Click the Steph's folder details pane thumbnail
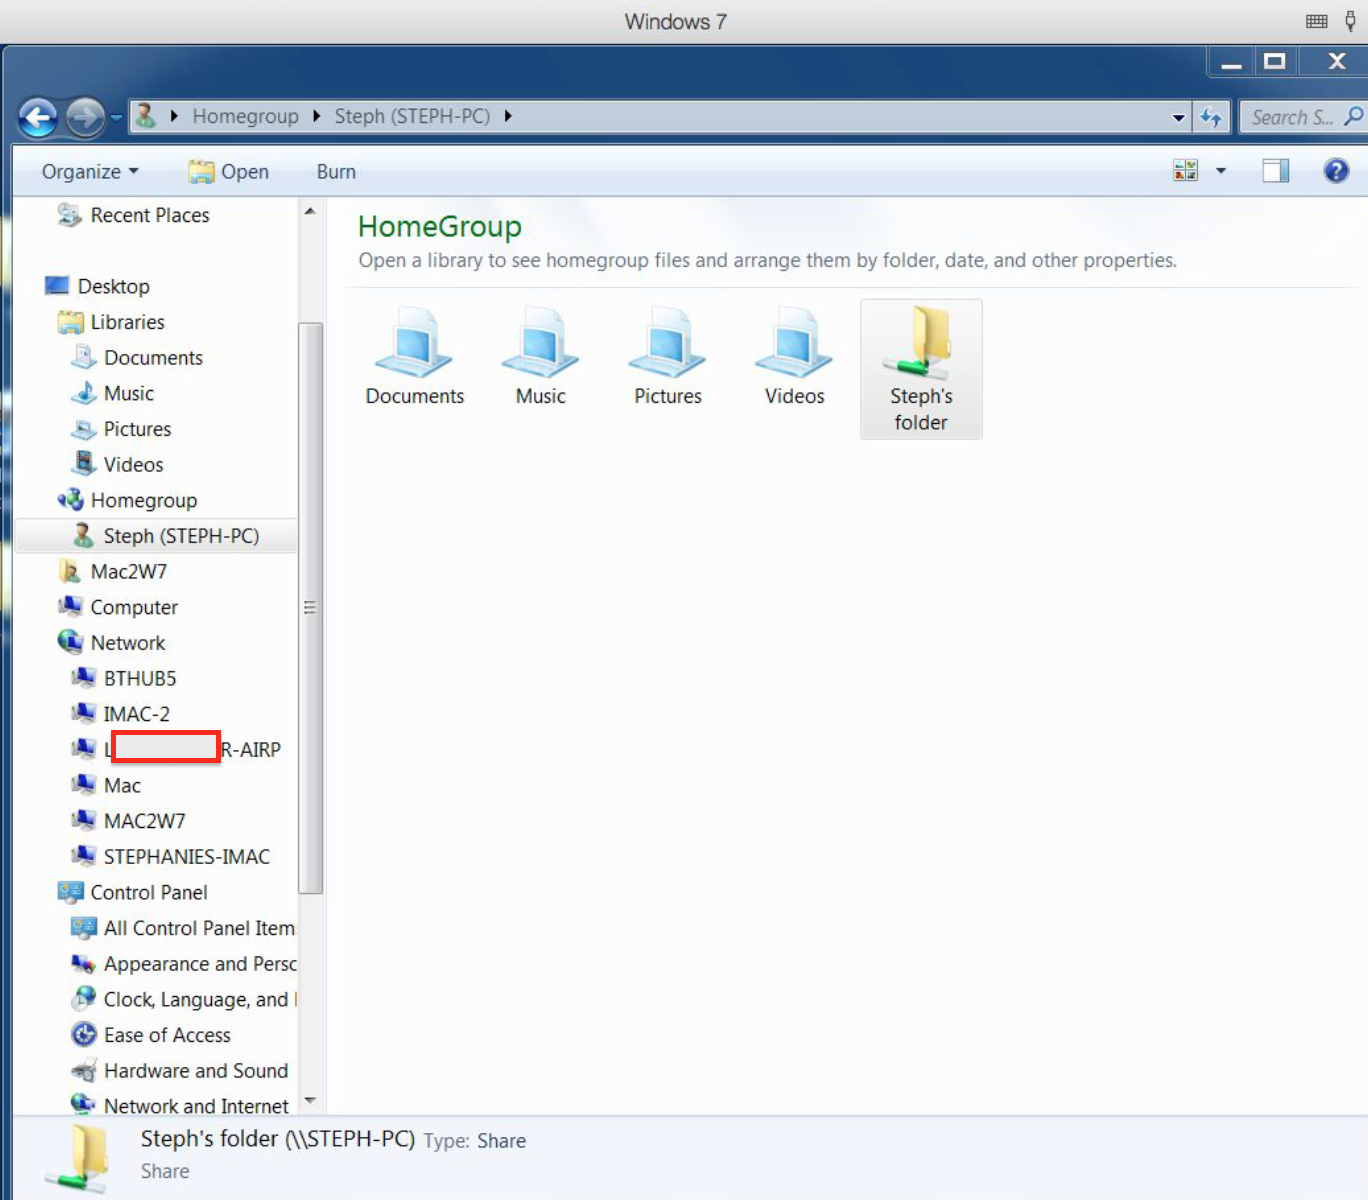The height and width of the screenshot is (1200, 1368). pyautogui.click(x=78, y=1158)
